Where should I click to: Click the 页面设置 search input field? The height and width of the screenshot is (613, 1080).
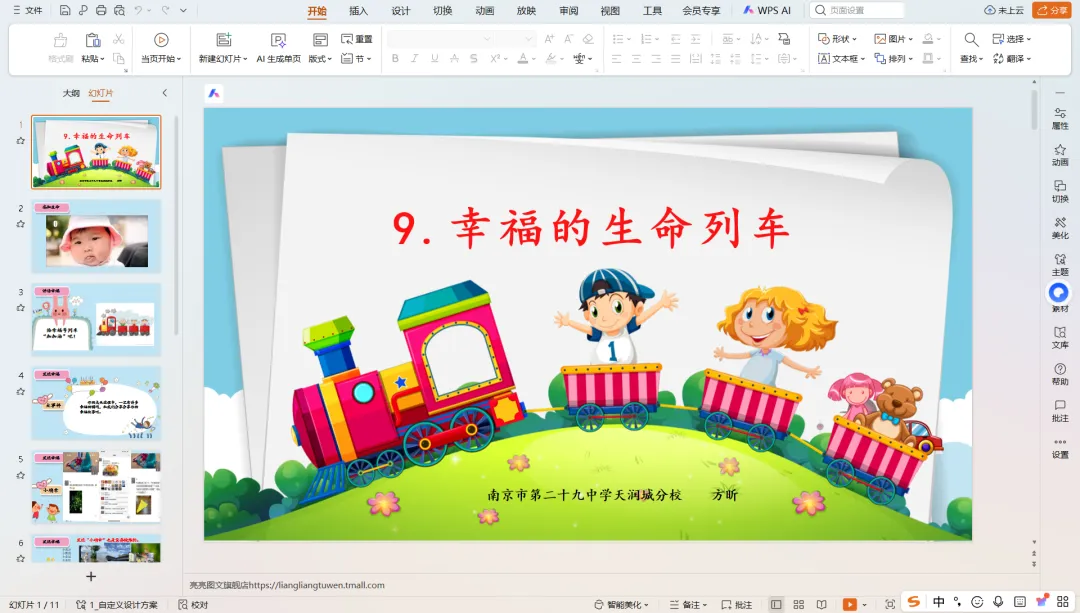tap(857, 10)
